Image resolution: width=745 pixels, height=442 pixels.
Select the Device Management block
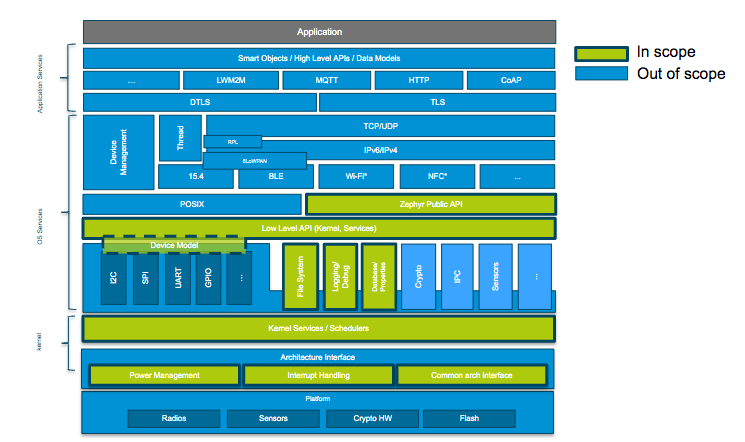click(119, 152)
